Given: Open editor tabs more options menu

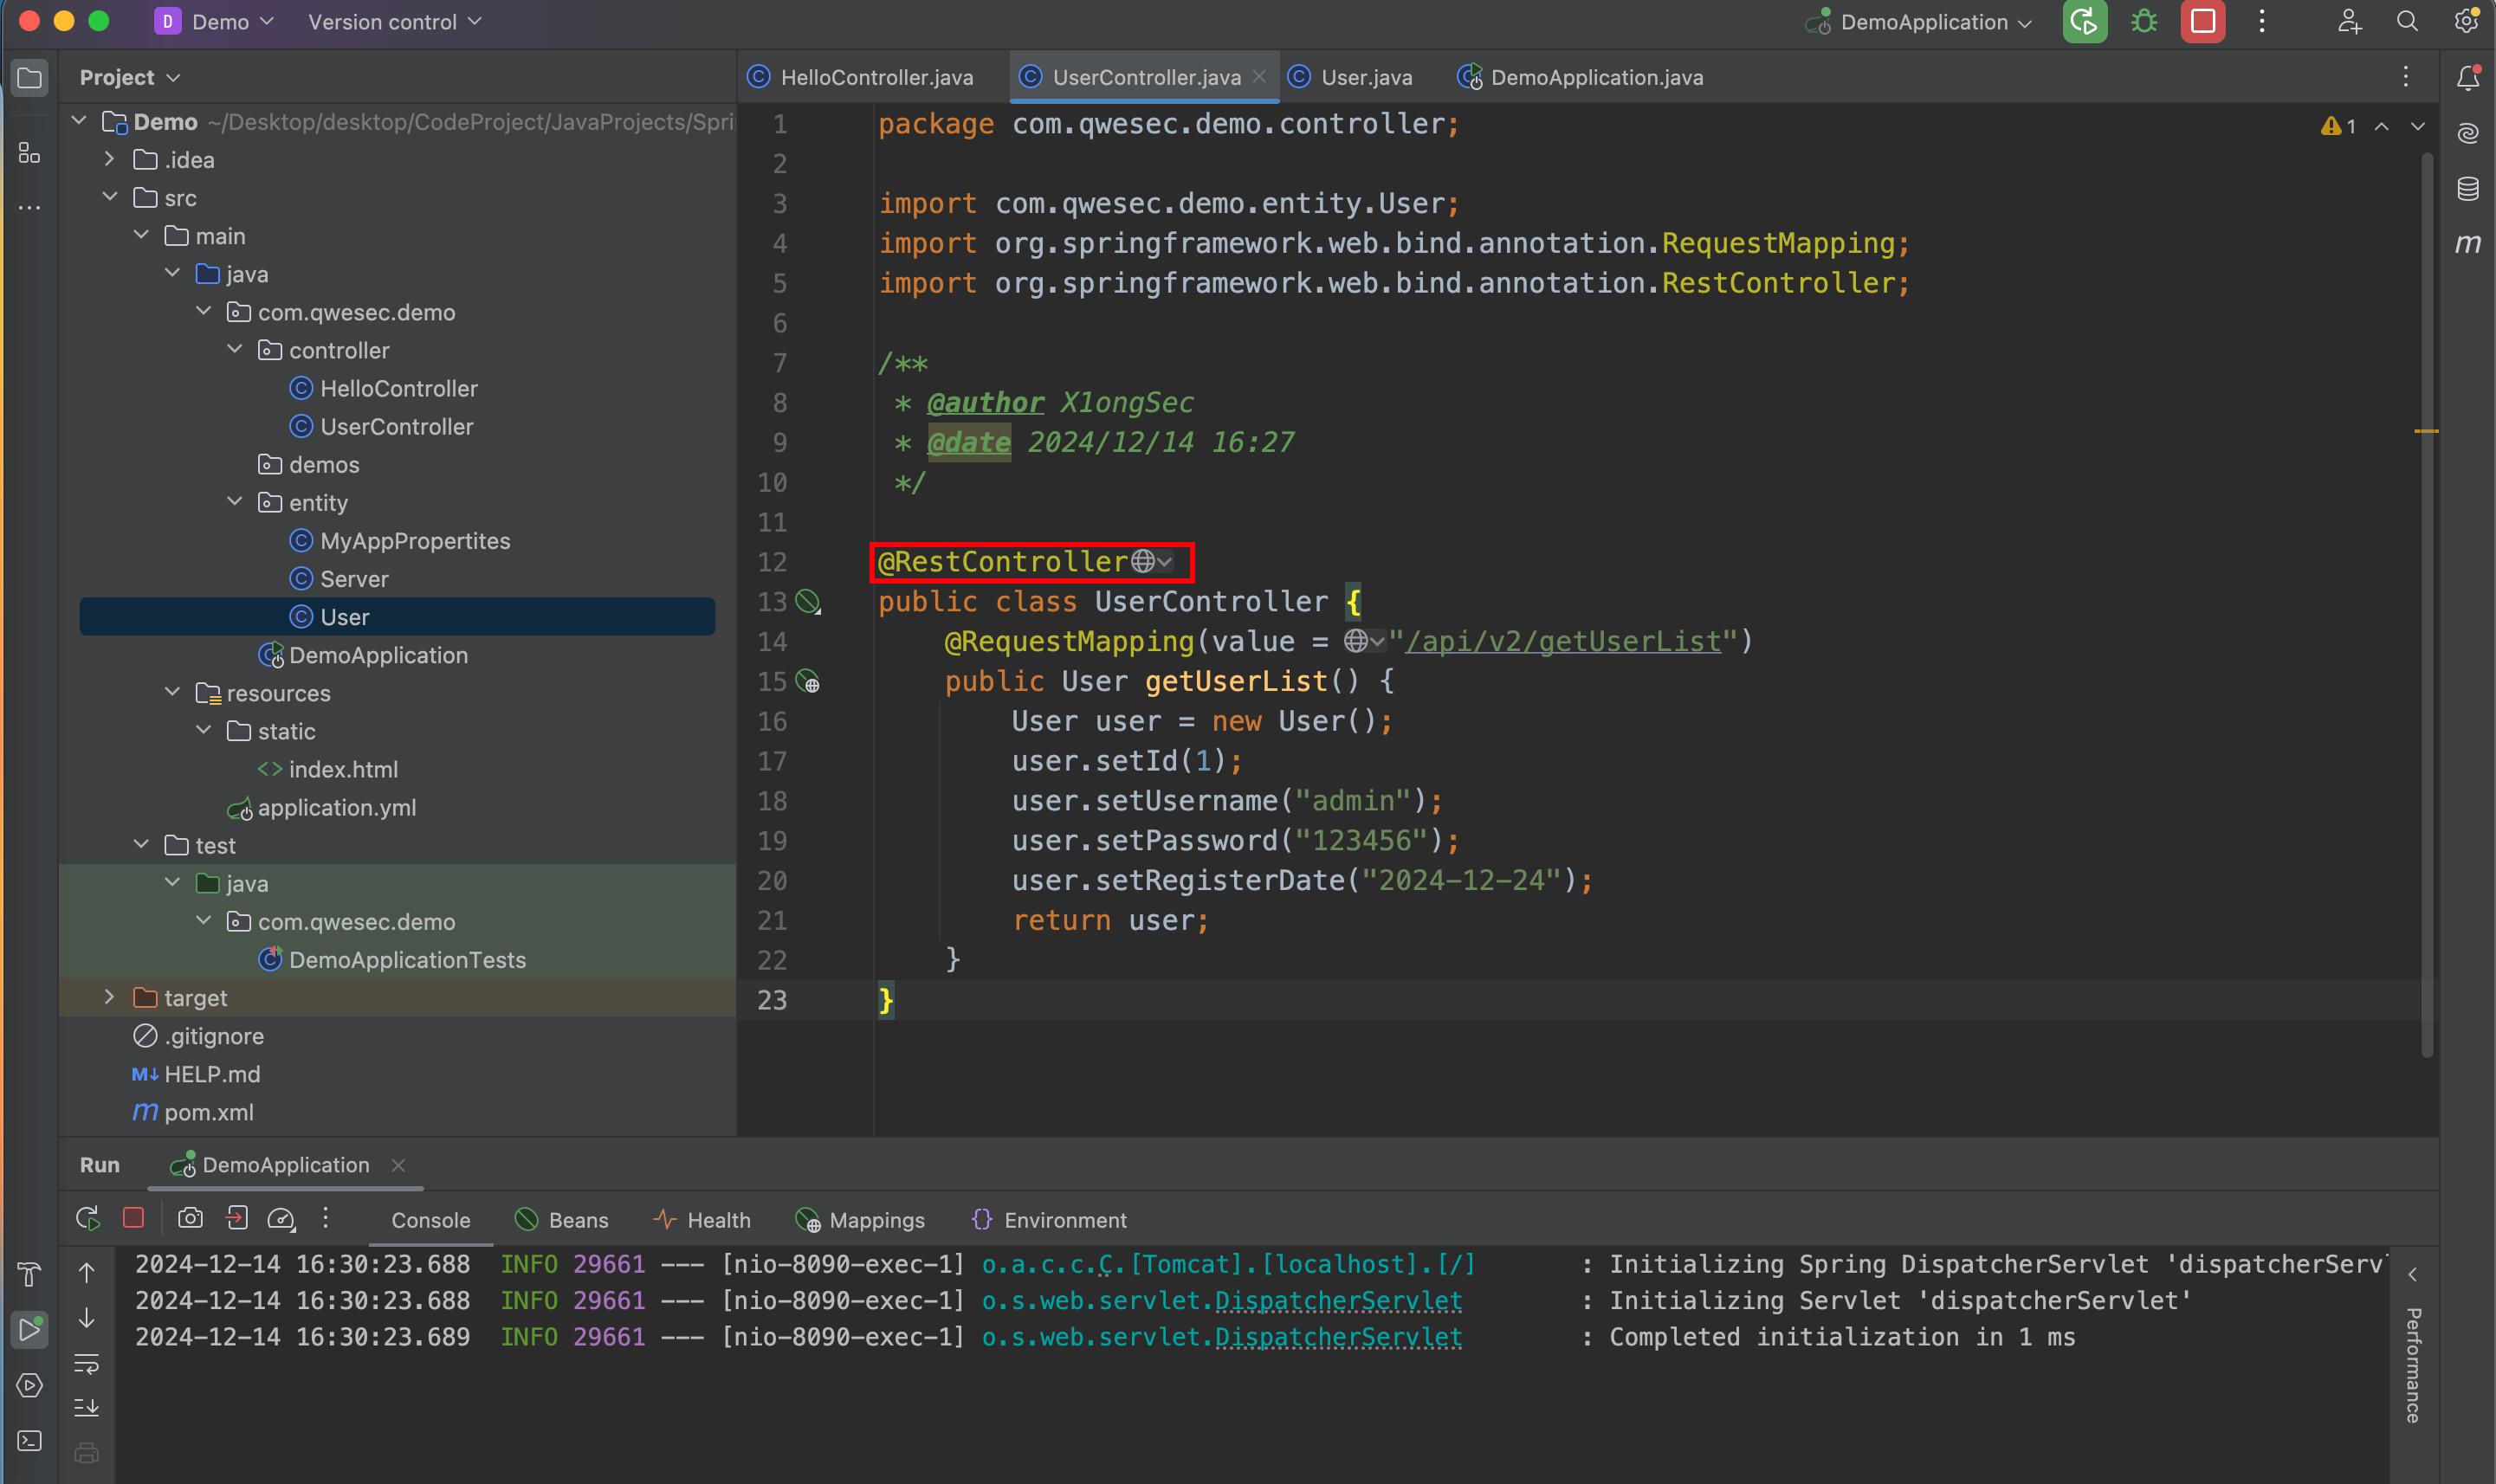Looking at the screenshot, I should coord(2406,78).
